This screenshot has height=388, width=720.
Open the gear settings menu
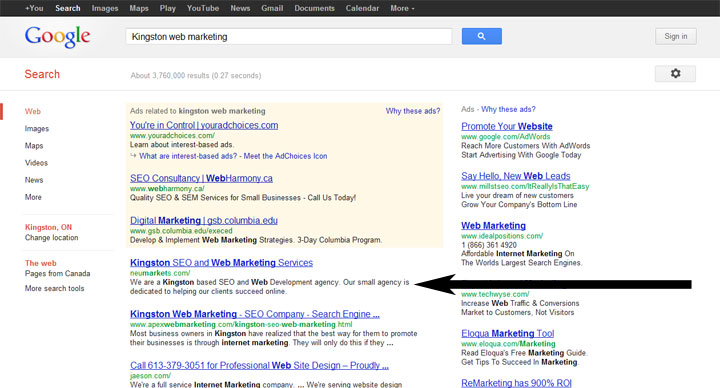(675, 73)
